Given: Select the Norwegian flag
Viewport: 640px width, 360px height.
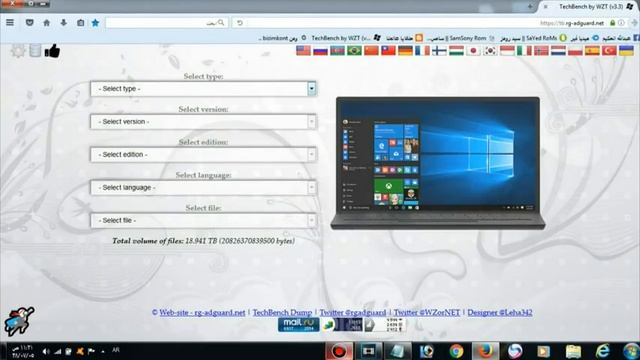Looking at the screenshot, I should click(541, 51).
